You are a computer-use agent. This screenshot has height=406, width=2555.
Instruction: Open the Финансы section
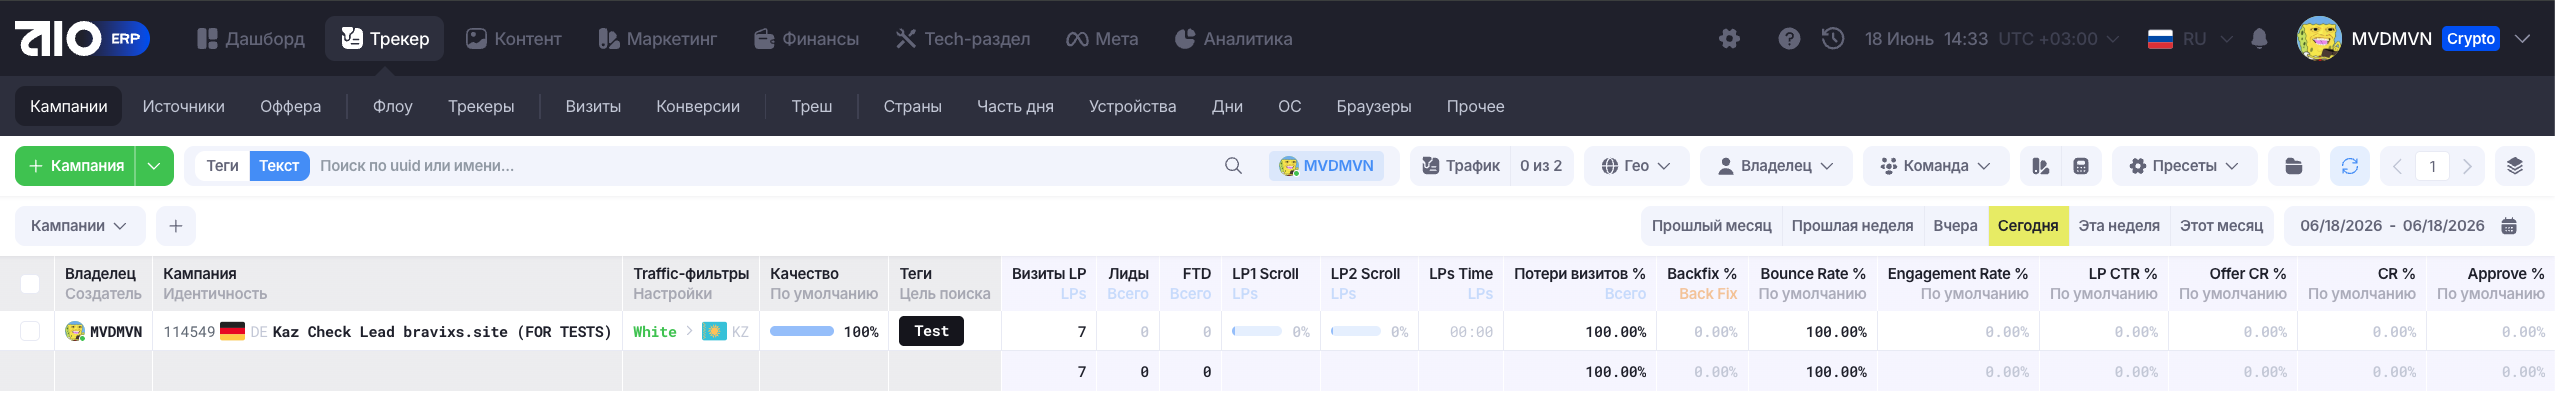[806, 39]
